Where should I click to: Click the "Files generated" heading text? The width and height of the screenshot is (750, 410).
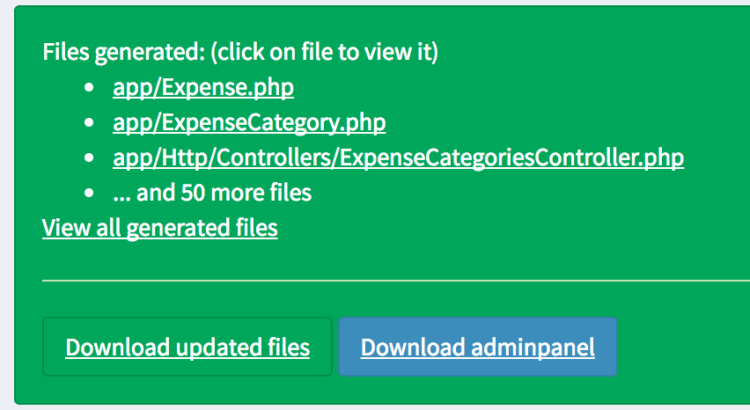[x=240, y=52]
